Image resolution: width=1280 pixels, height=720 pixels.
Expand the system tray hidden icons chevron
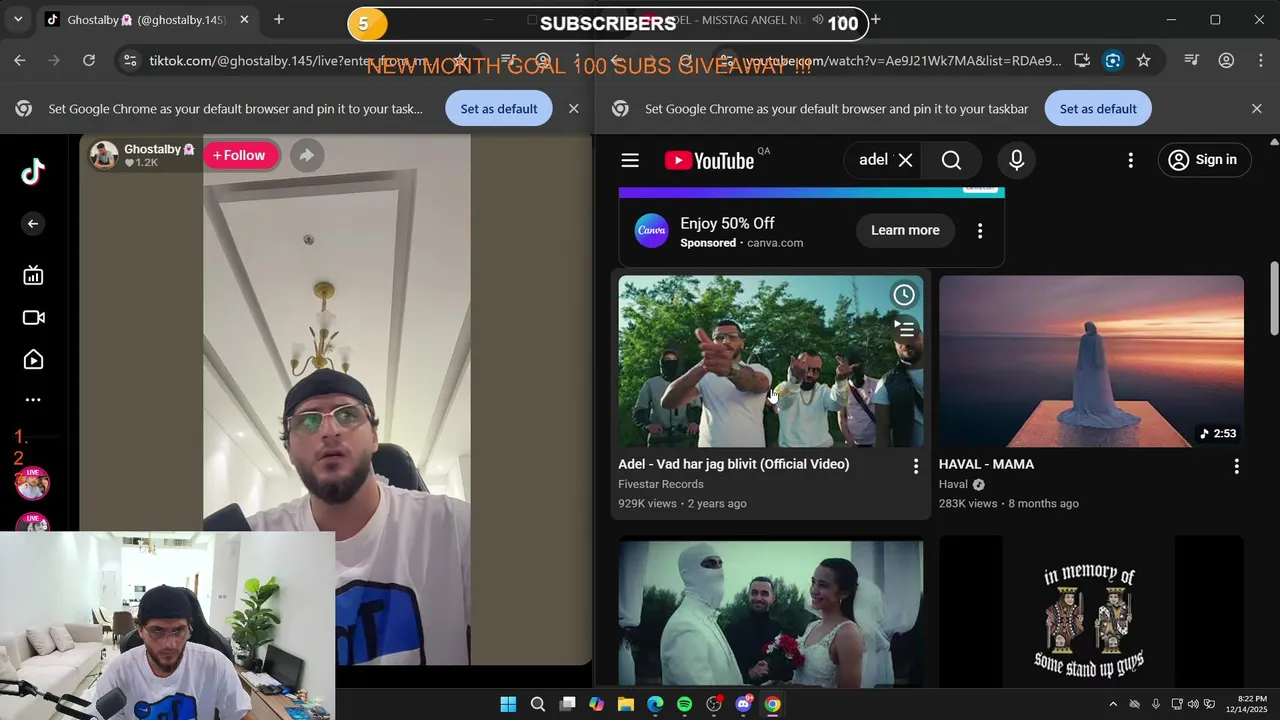(1113, 704)
